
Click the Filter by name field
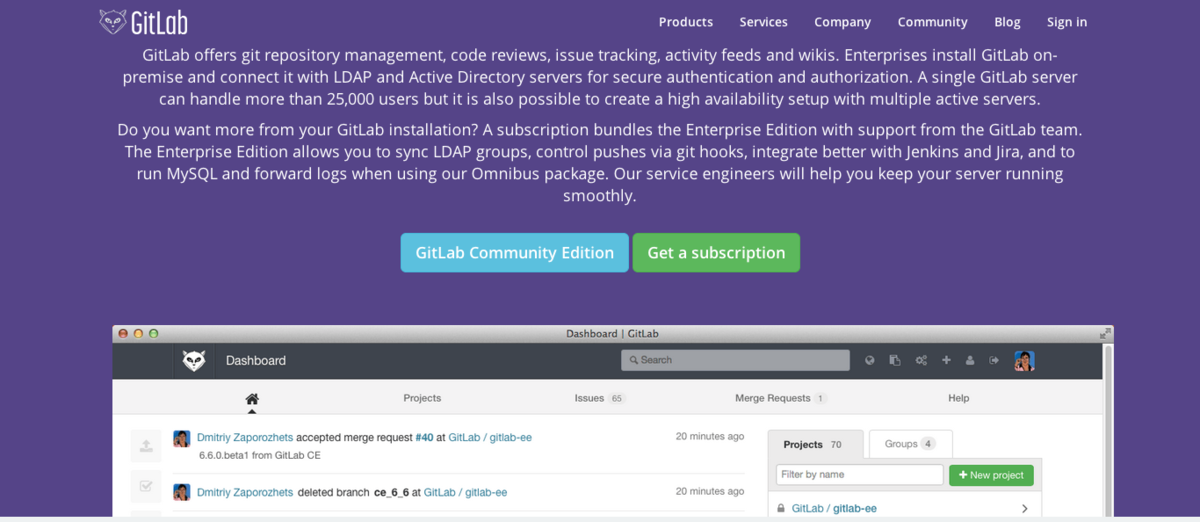859,475
